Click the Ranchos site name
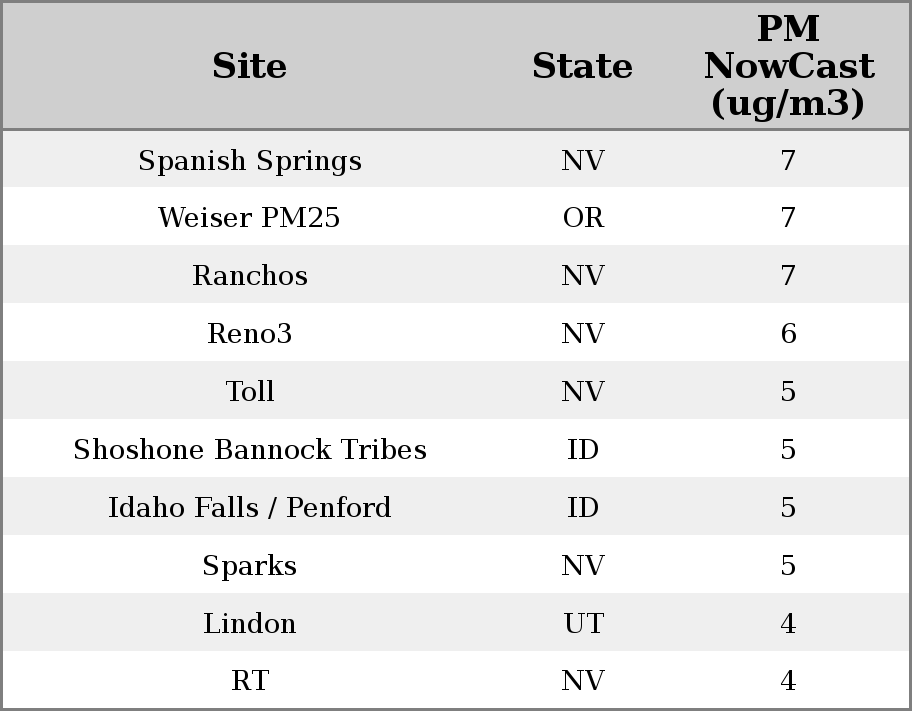 [x=250, y=276]
